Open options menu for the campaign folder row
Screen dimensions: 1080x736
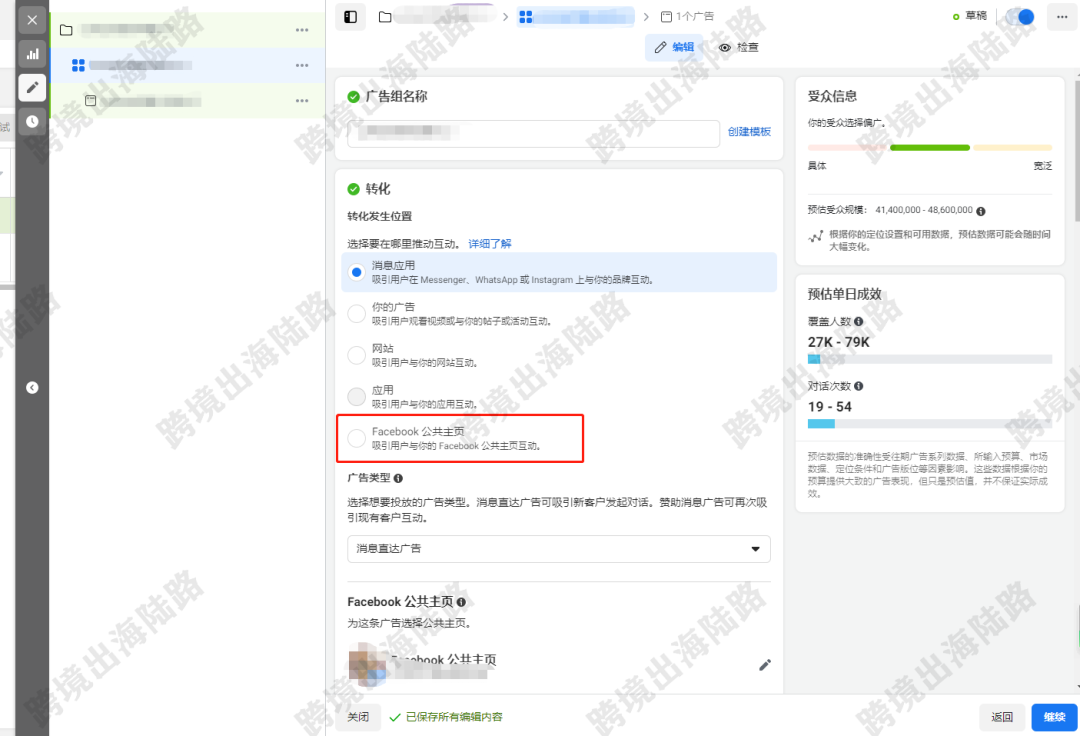click(302, 30)
